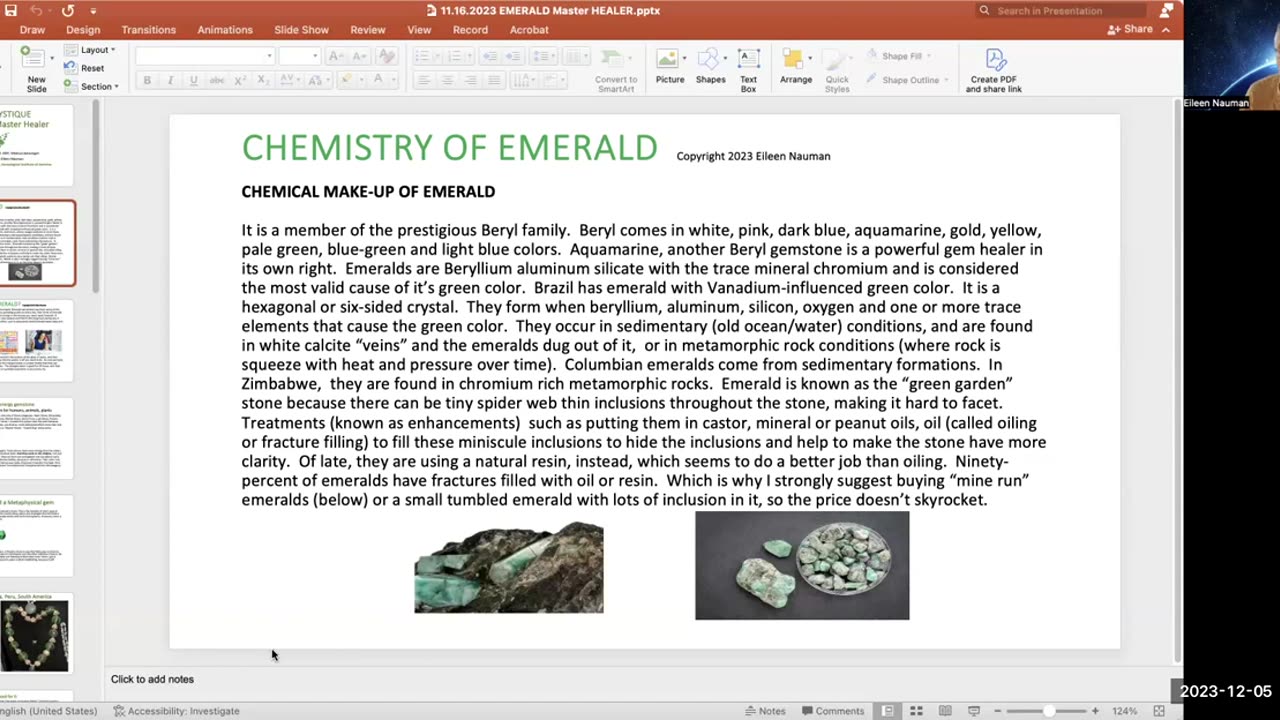The image size is (1280, 720).
Task: Click the Undo arrow icon
Action: coord(36,10)
